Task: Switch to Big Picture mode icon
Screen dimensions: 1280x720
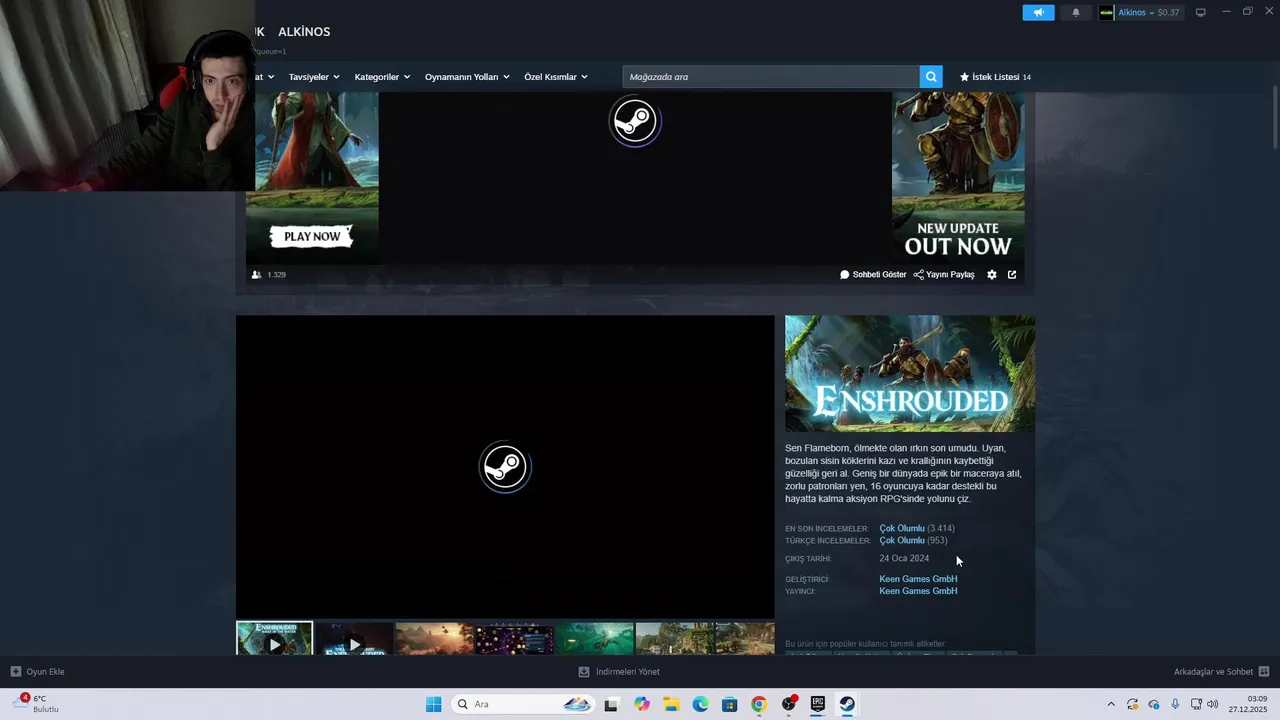Action: (x=1201, y=12)
